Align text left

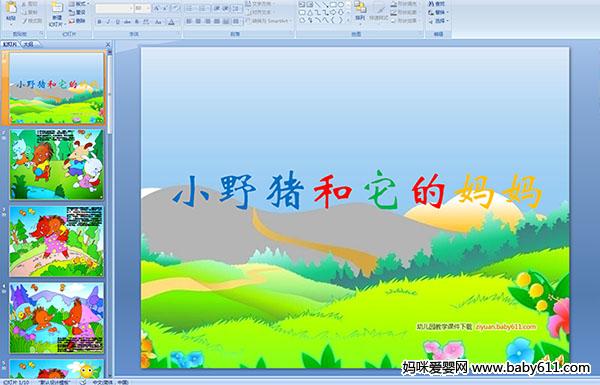click(189, 21)
